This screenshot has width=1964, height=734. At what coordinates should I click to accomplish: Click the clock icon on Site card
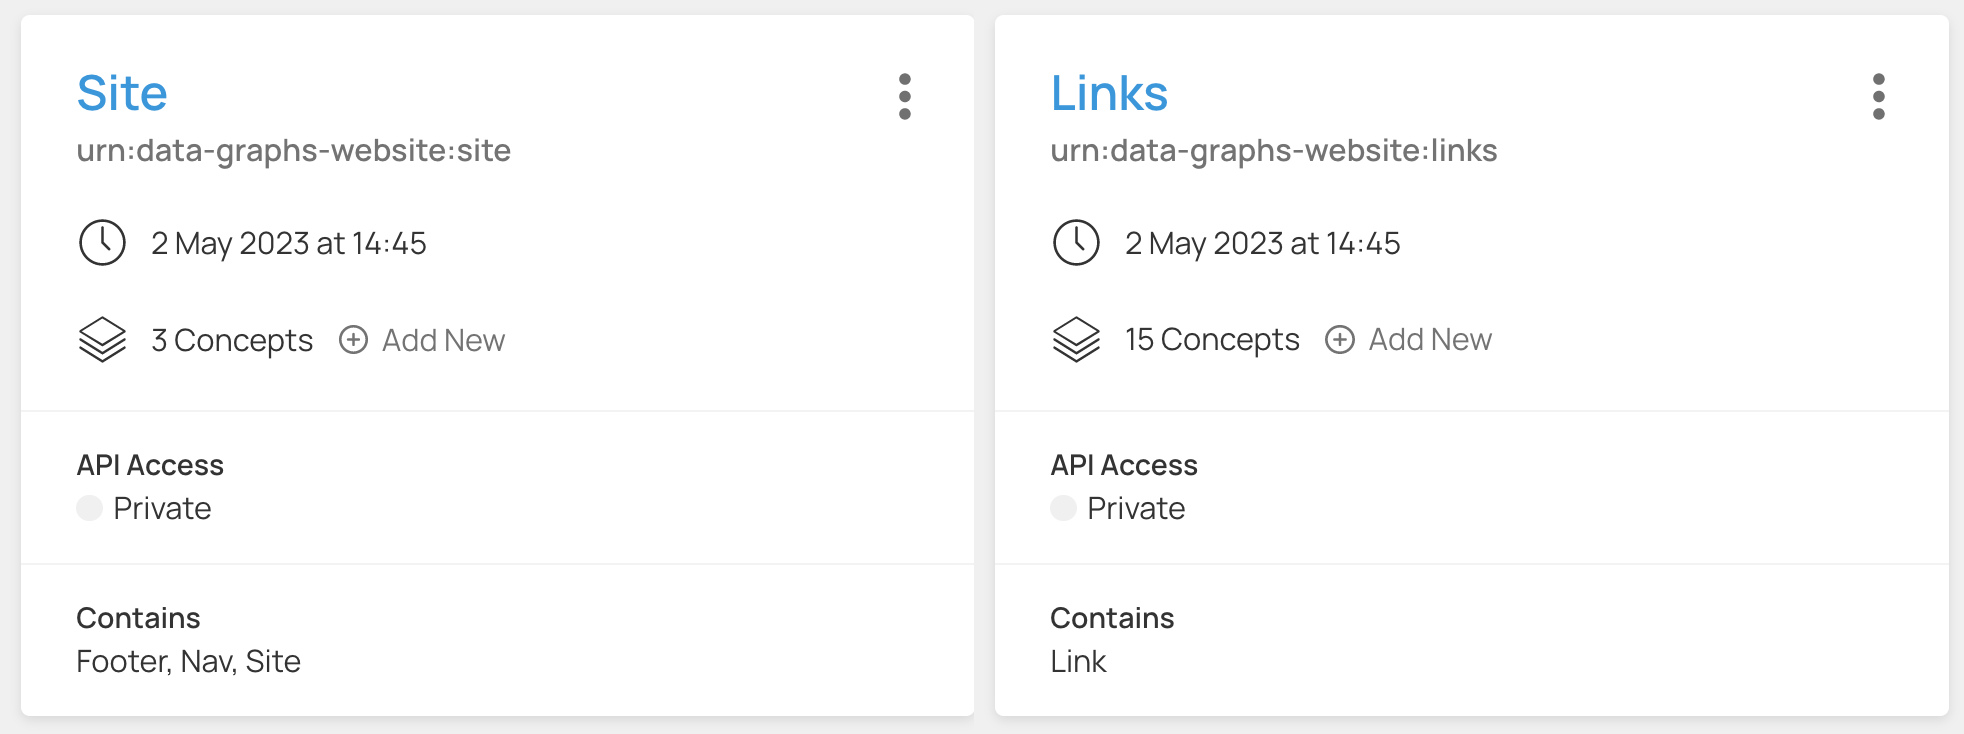pos(102,243)
